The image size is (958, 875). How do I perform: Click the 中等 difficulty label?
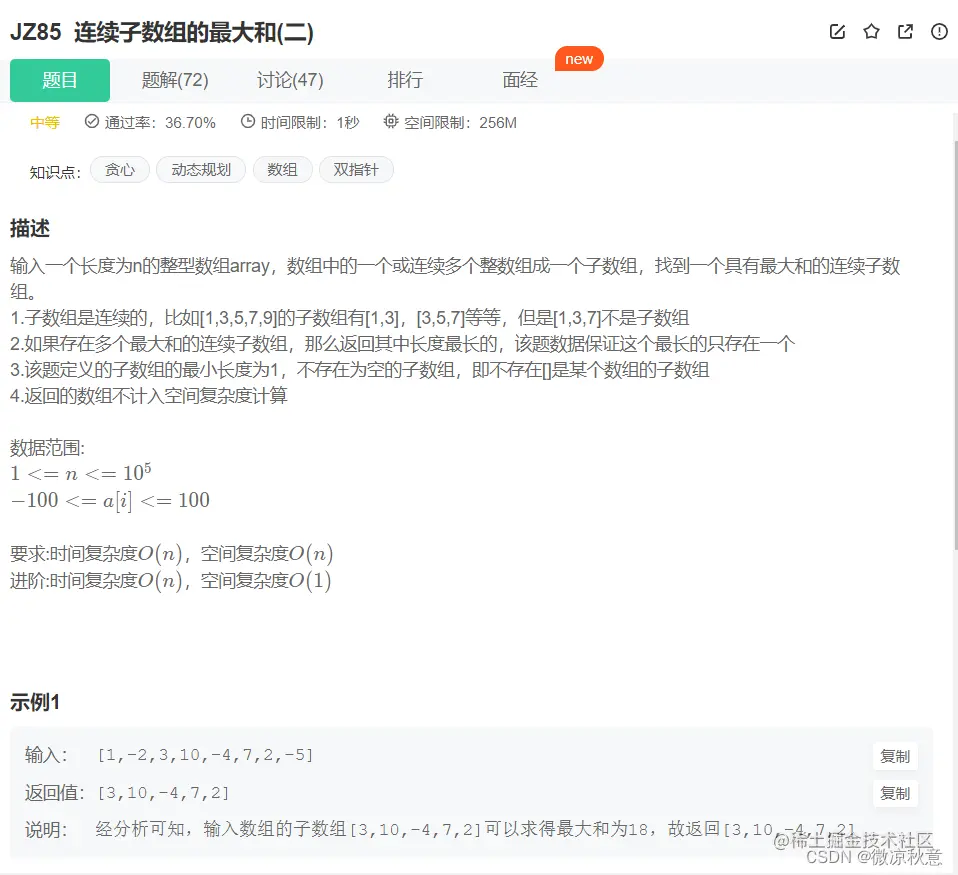click(x=44, y=122)
